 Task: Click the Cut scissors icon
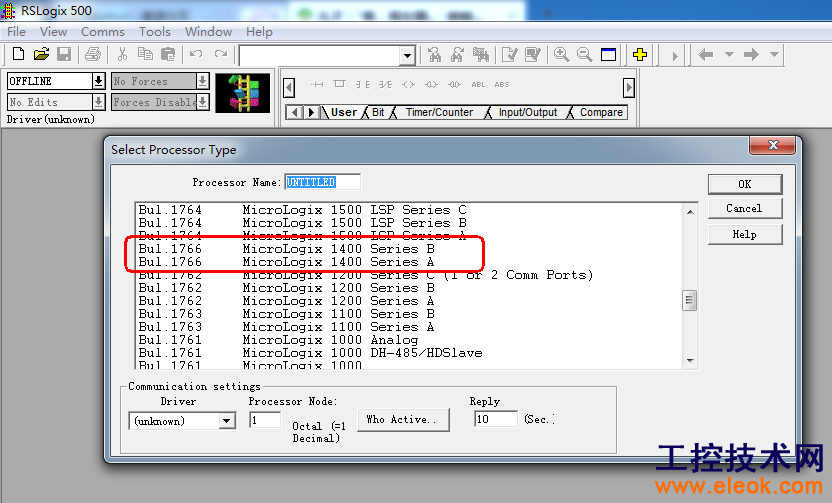click(x=122, y=54)
